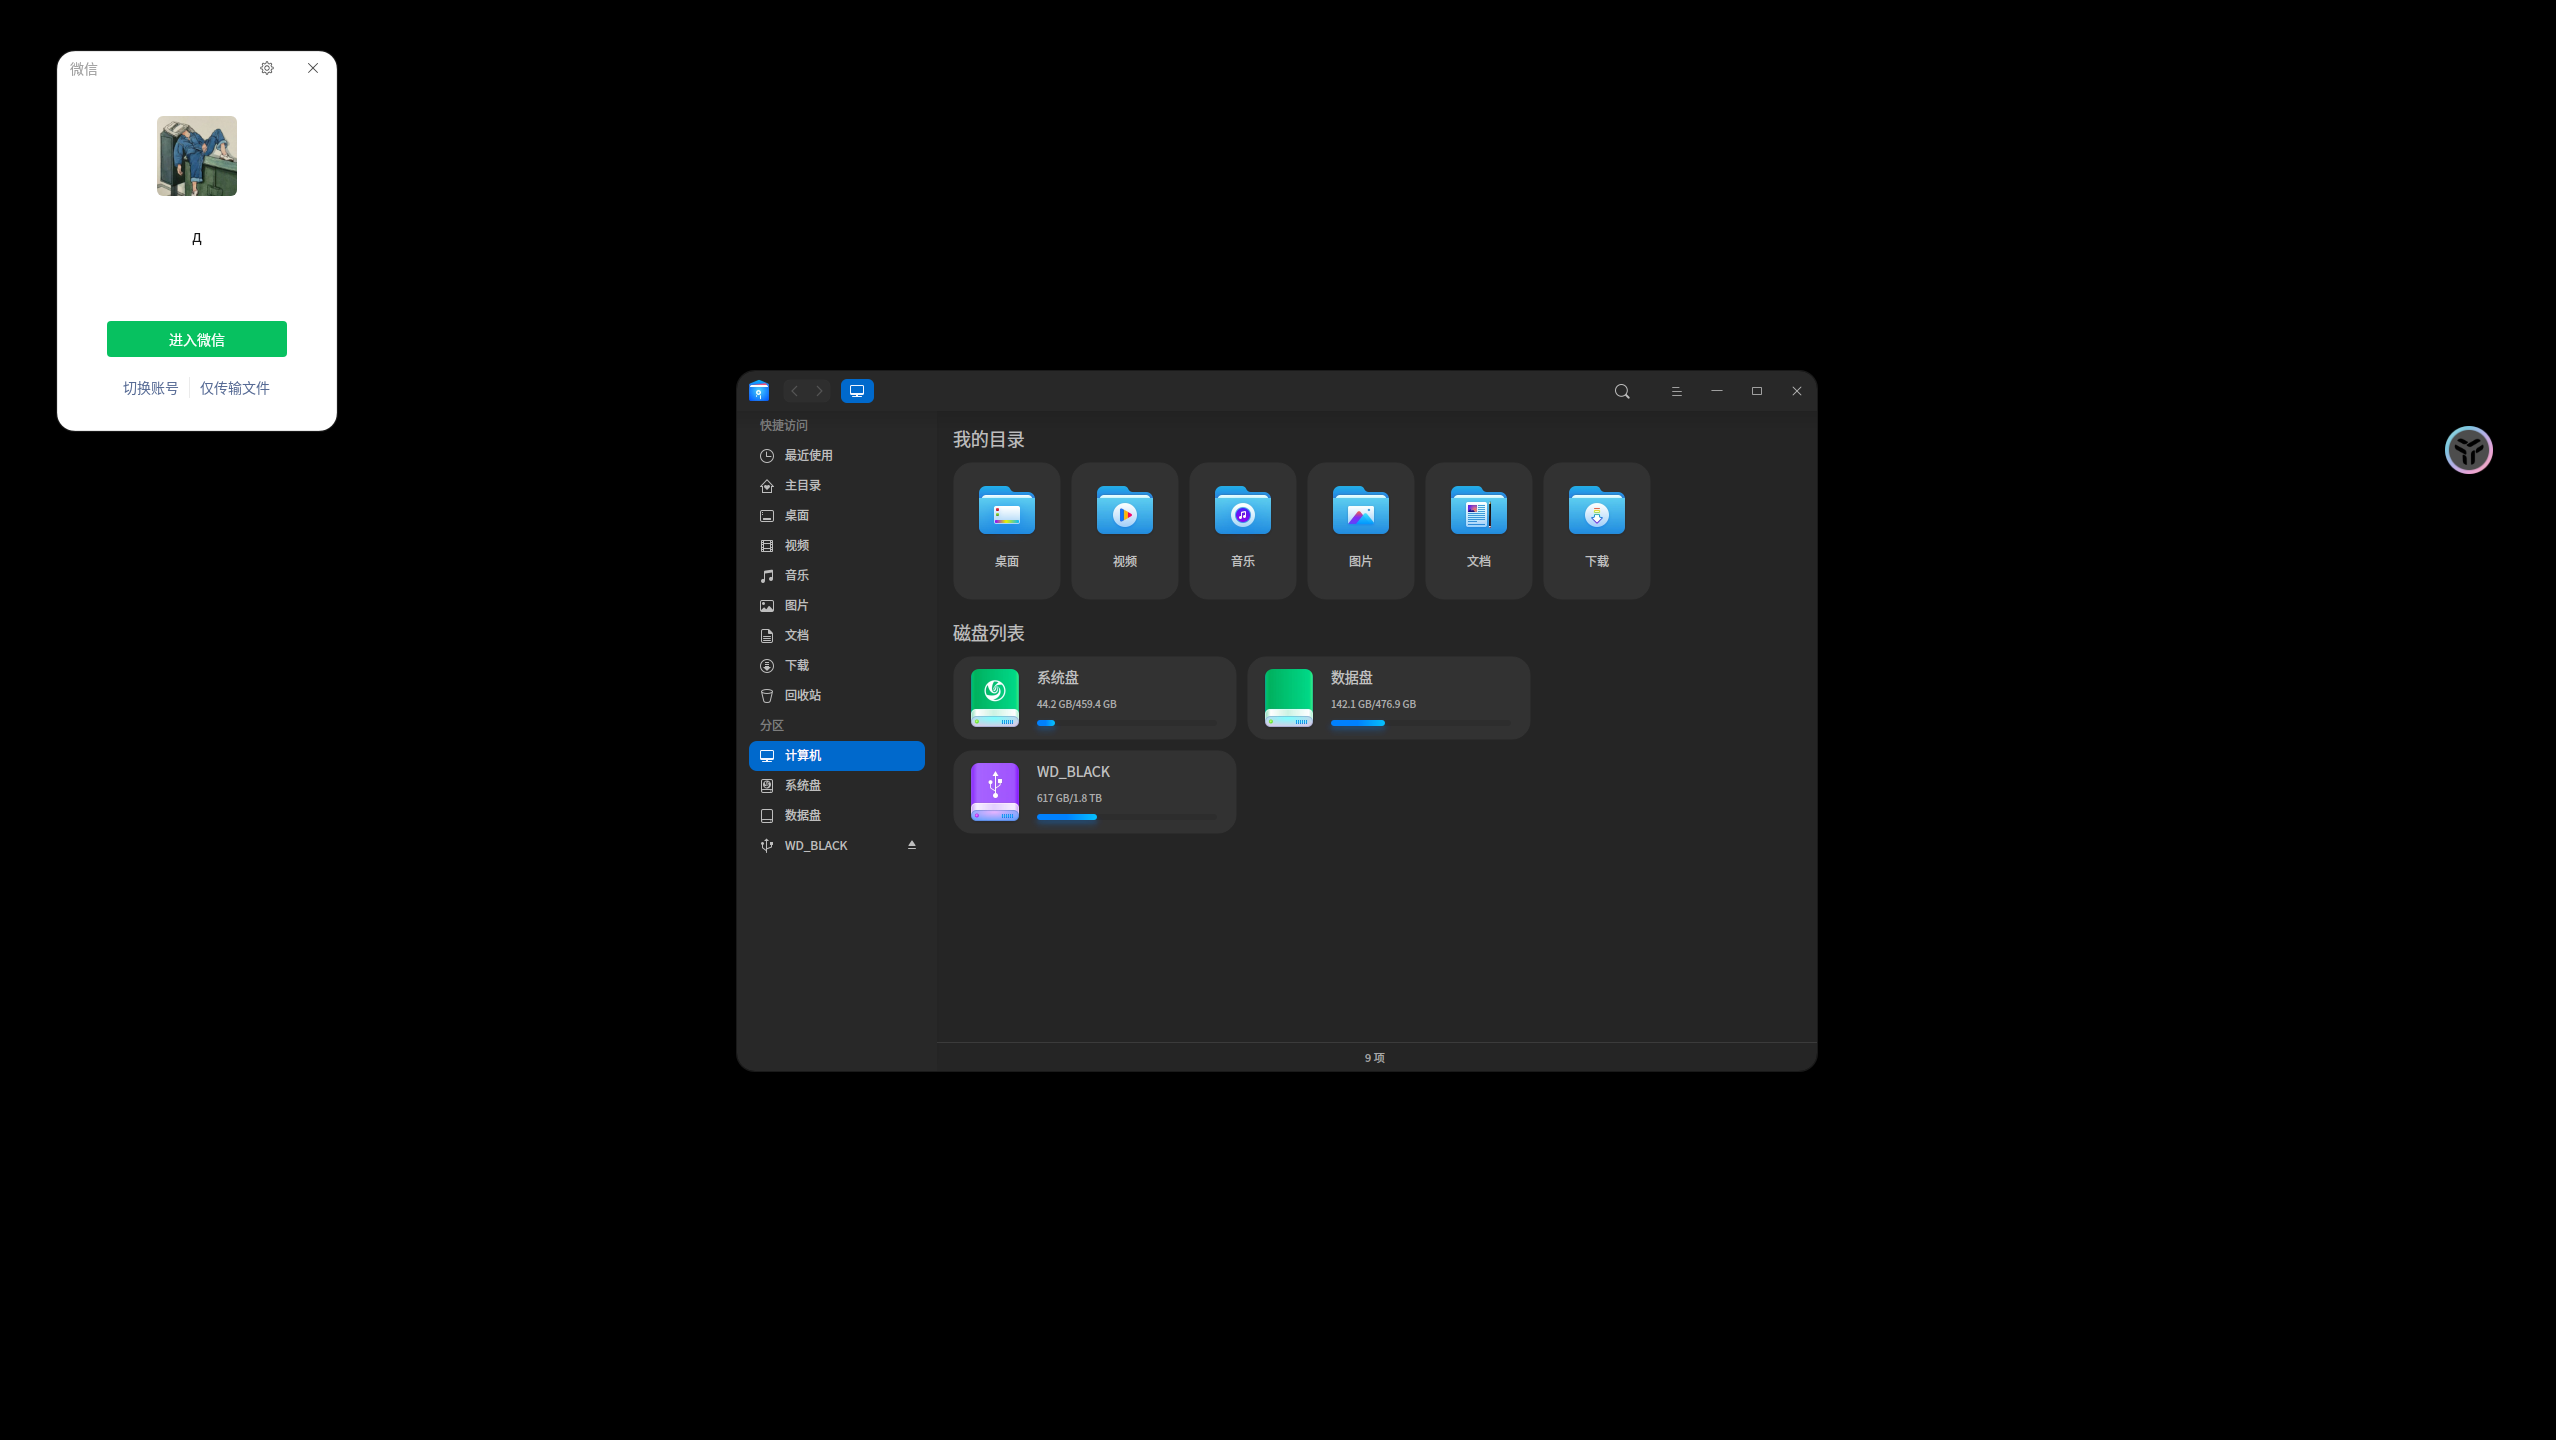
Task: Click the floating assistant icon on desktop
Action: [x=2469, y=450]
